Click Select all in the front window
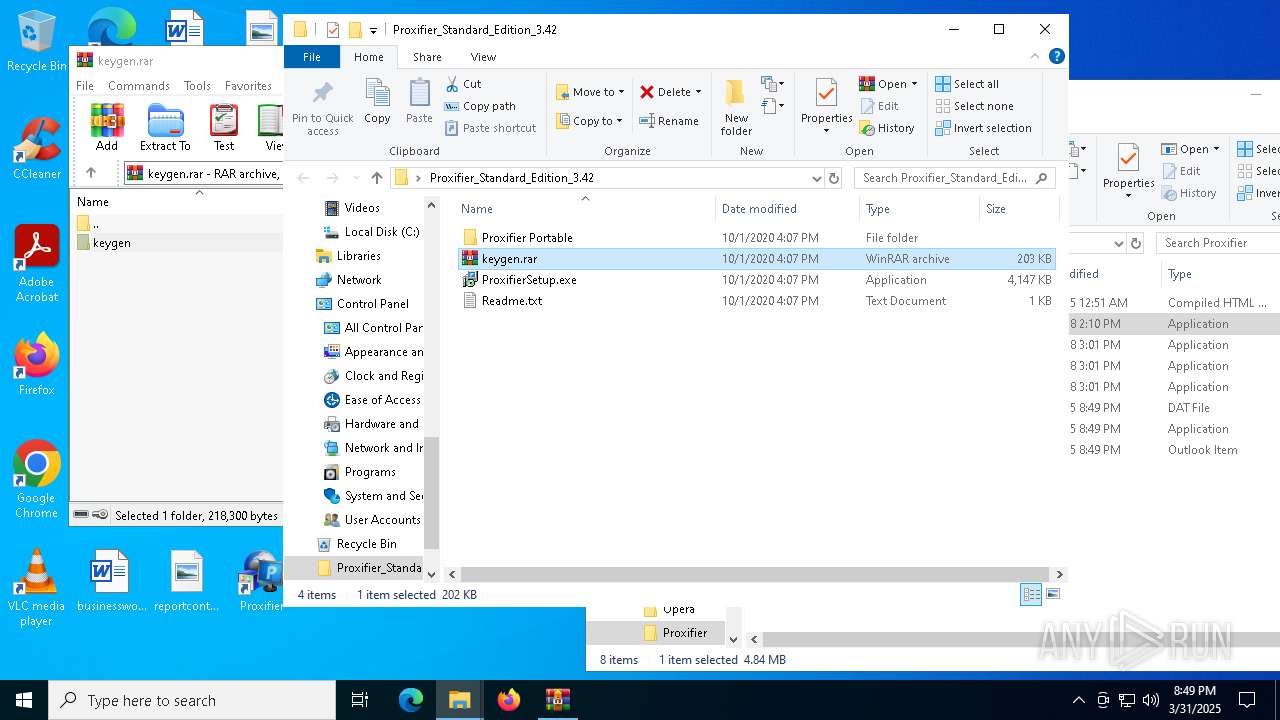 [967, 84]
